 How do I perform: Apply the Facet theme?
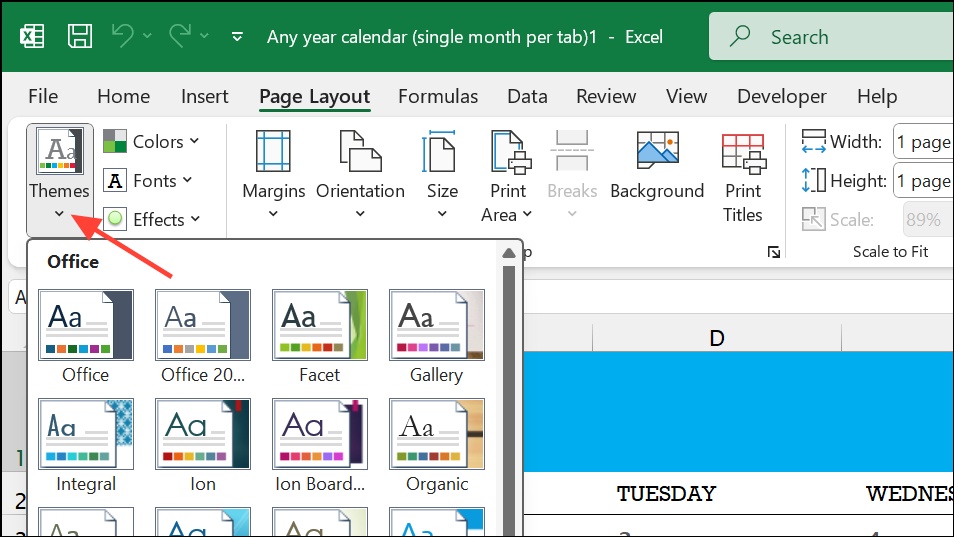coord(319,336)
